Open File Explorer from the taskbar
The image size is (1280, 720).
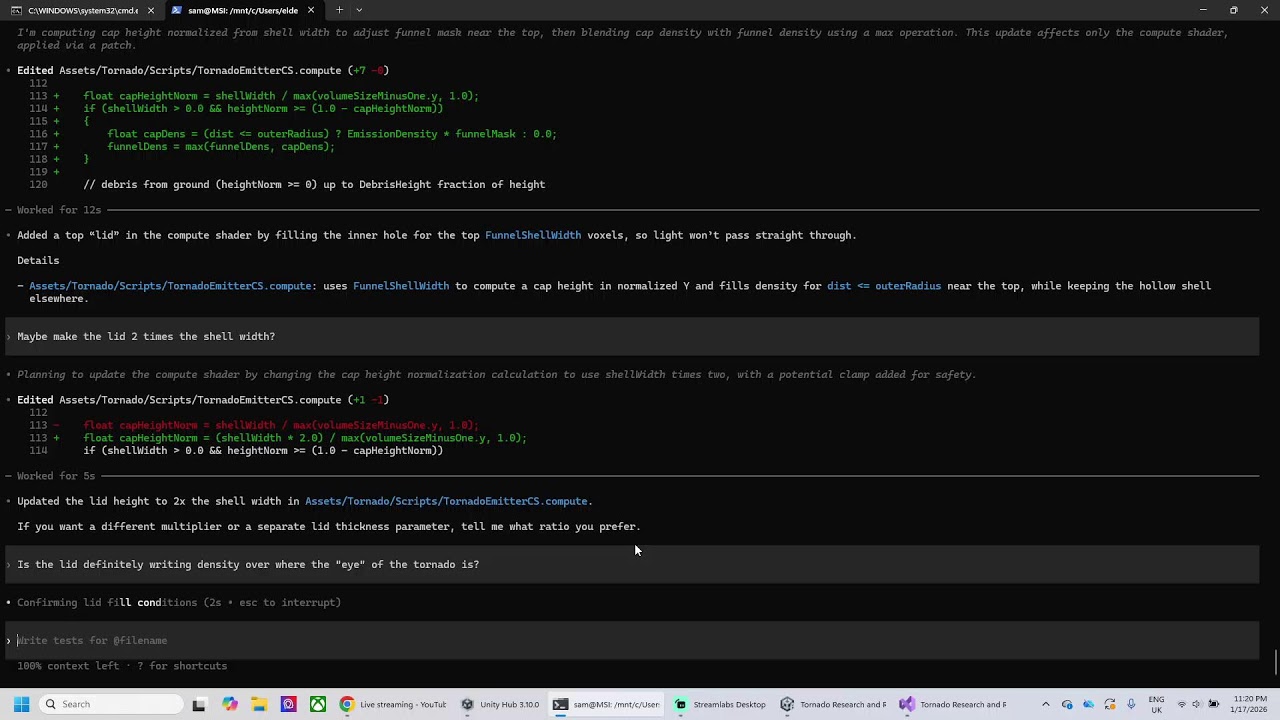pos(259,704)
